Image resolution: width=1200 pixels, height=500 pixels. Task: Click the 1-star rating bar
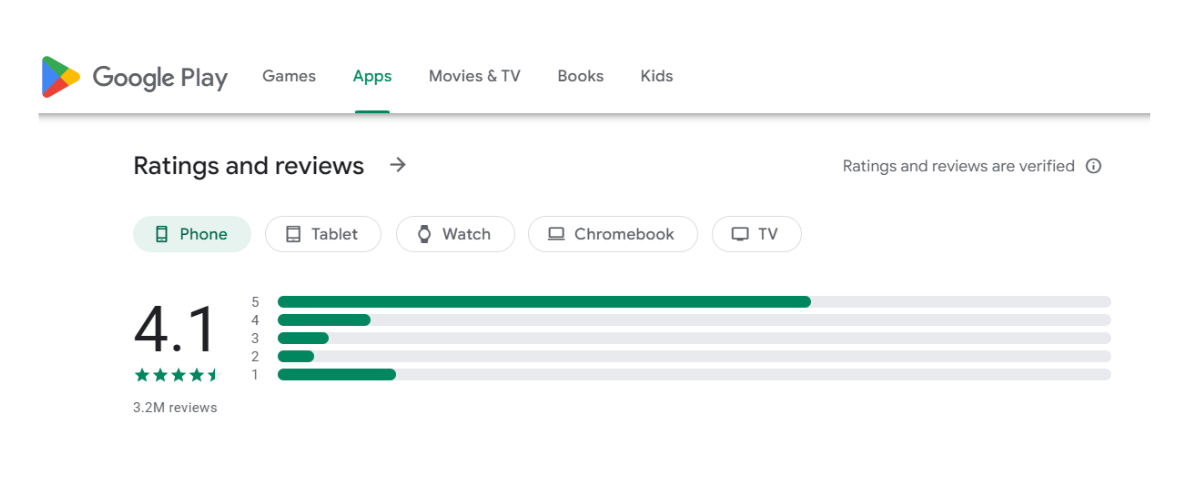(x=693, y=374)
